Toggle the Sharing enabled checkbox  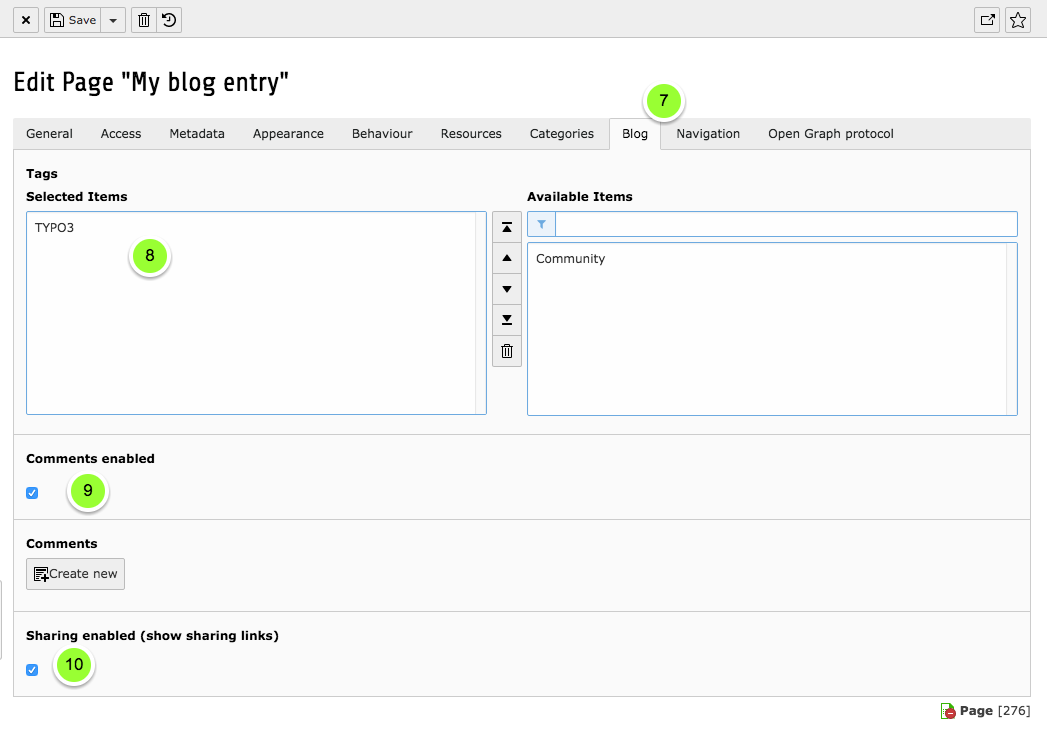point(32,670)
